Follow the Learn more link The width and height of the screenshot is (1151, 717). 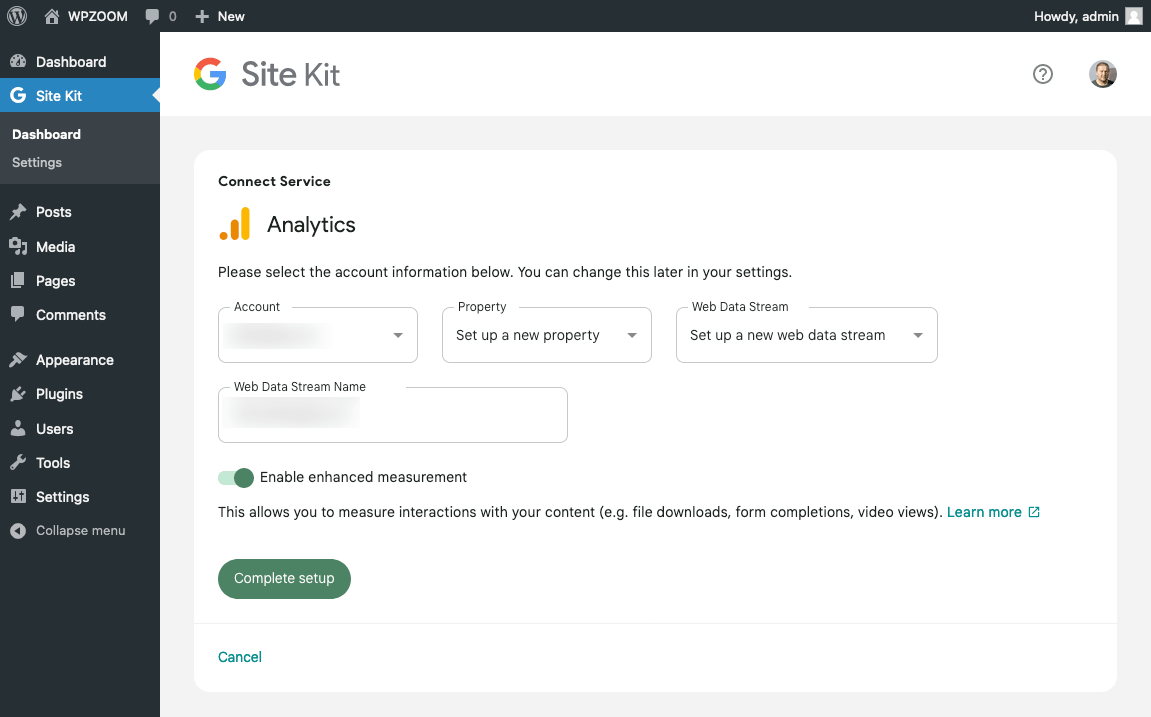(x=984, y=512)
